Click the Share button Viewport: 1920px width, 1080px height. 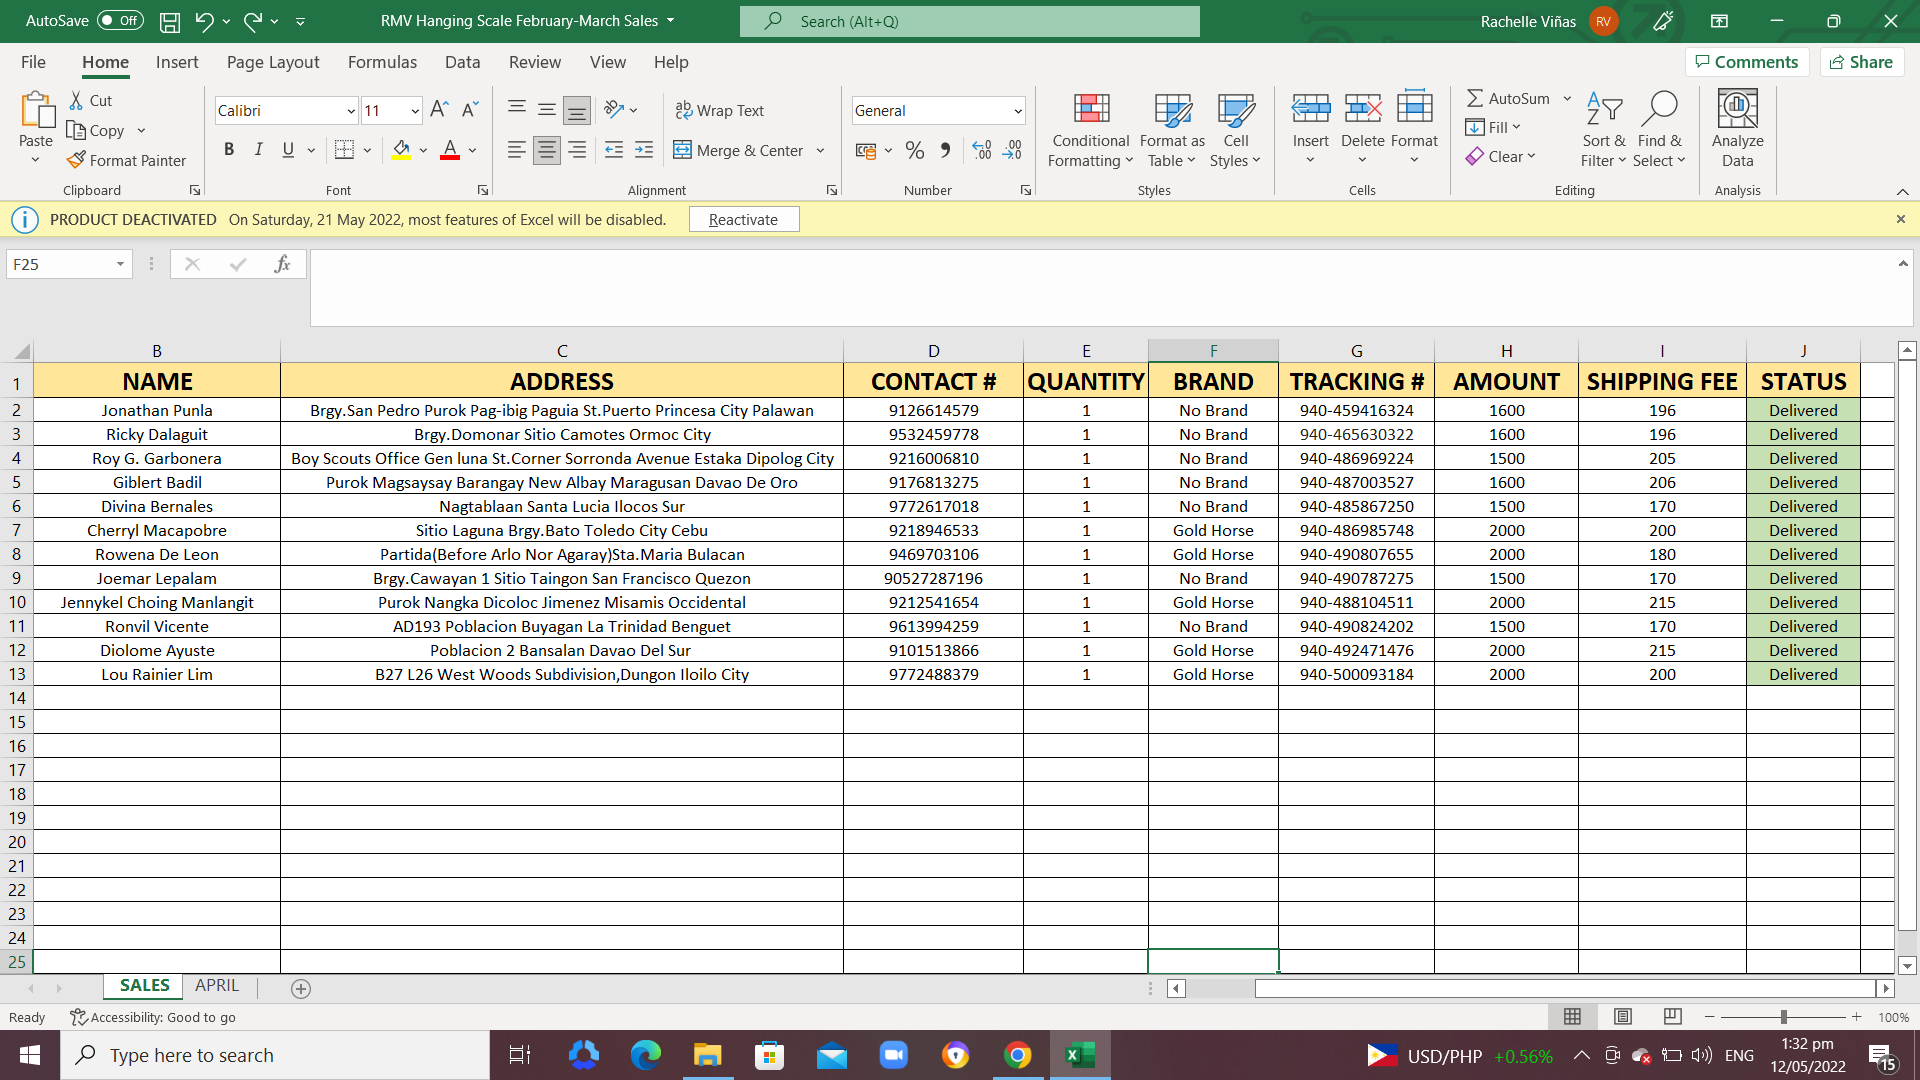[x=1861, y=62]
